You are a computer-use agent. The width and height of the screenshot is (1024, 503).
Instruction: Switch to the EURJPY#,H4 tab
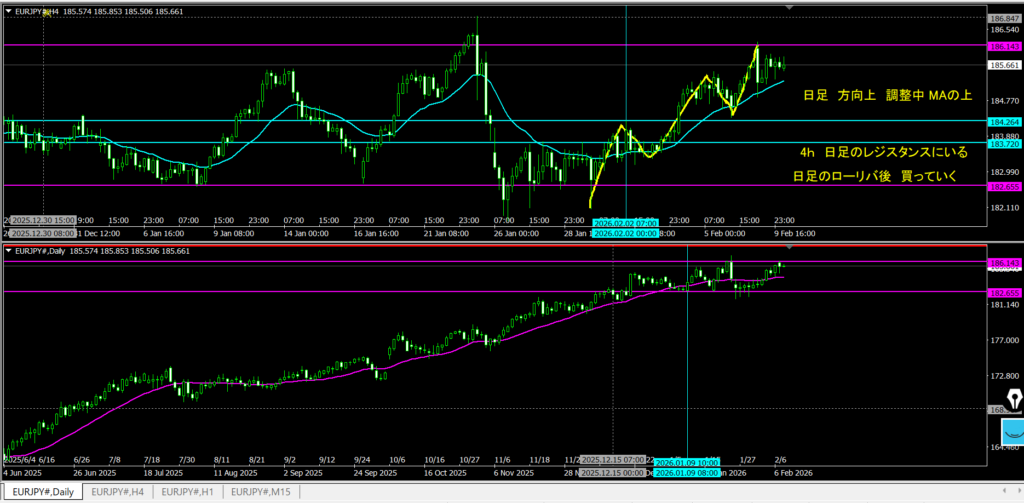(x=118, y=492)
